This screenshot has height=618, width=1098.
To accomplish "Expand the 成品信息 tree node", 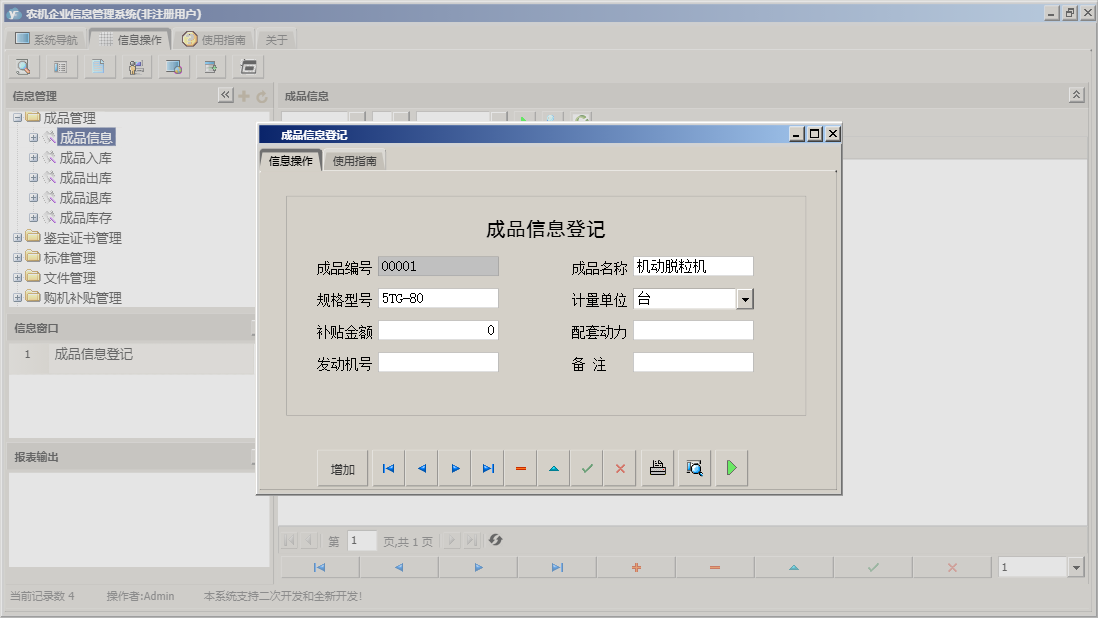I will pos(33,138).
